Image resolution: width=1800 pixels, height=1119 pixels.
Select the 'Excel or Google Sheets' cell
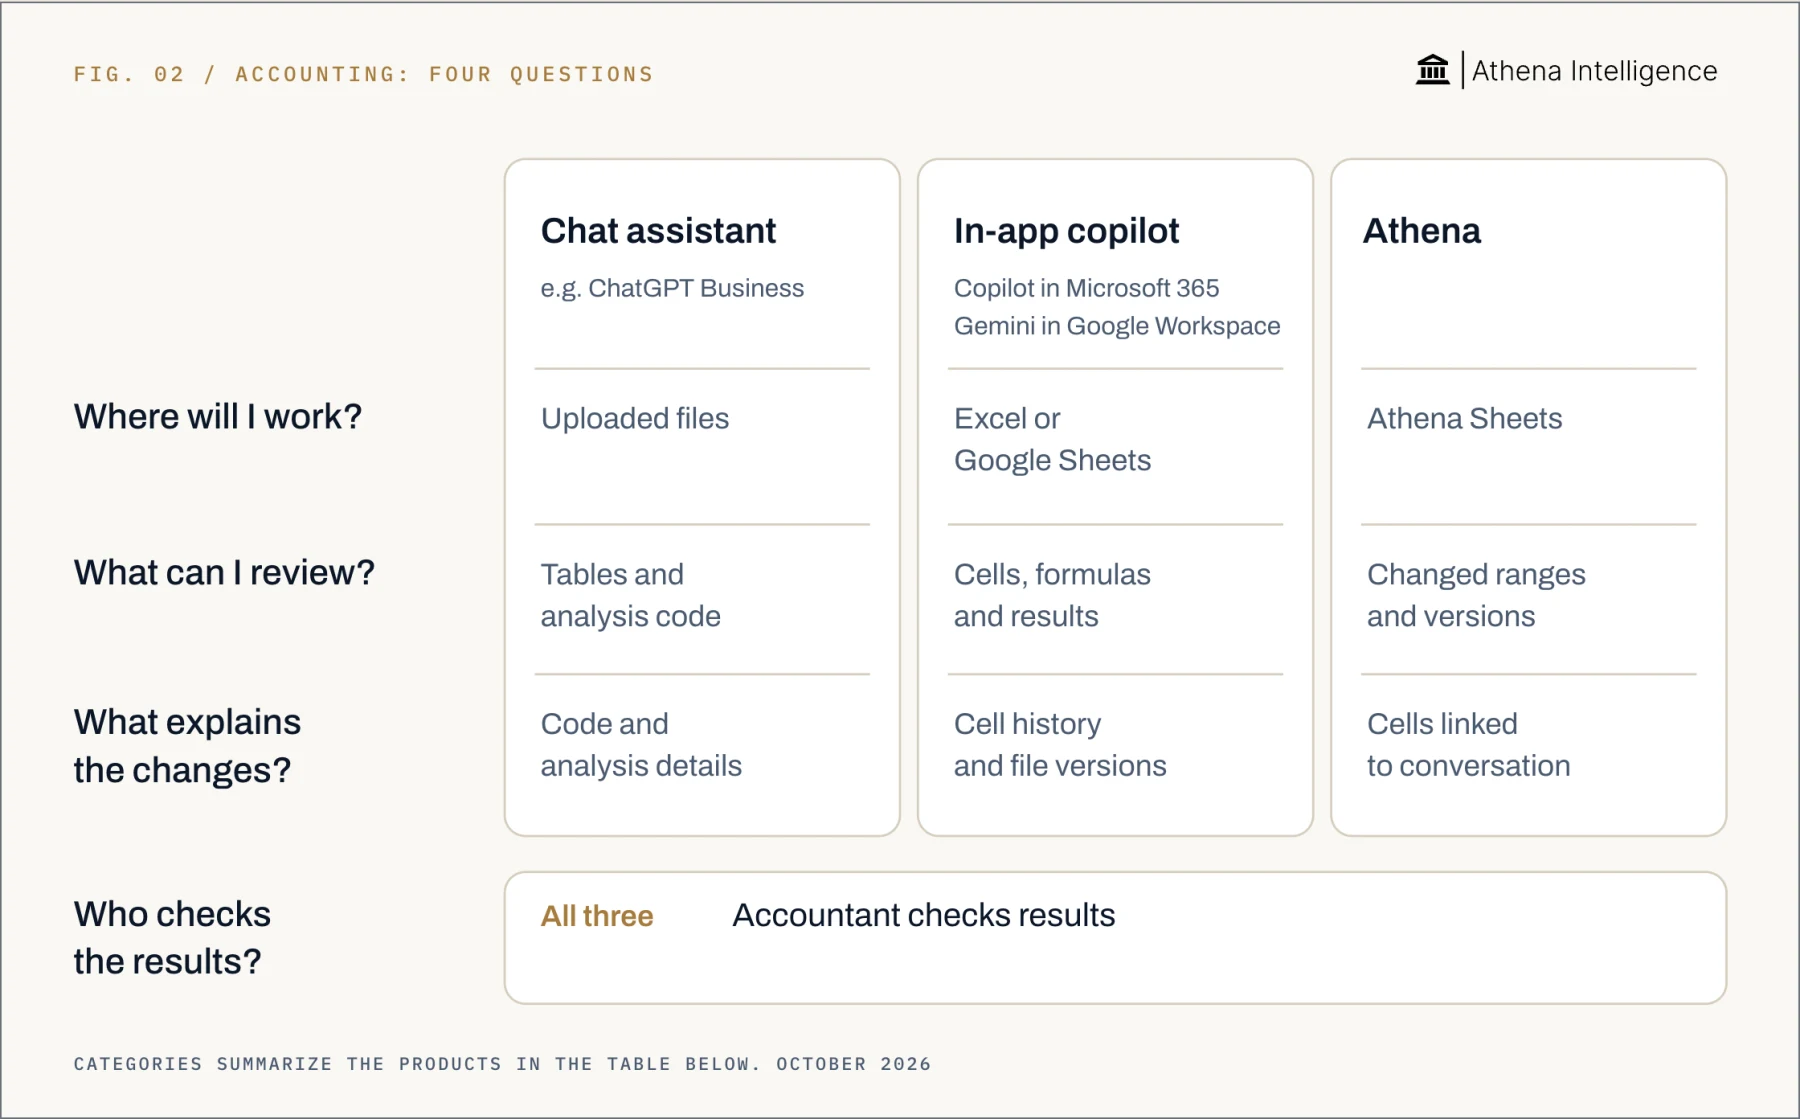[1052, 439]
